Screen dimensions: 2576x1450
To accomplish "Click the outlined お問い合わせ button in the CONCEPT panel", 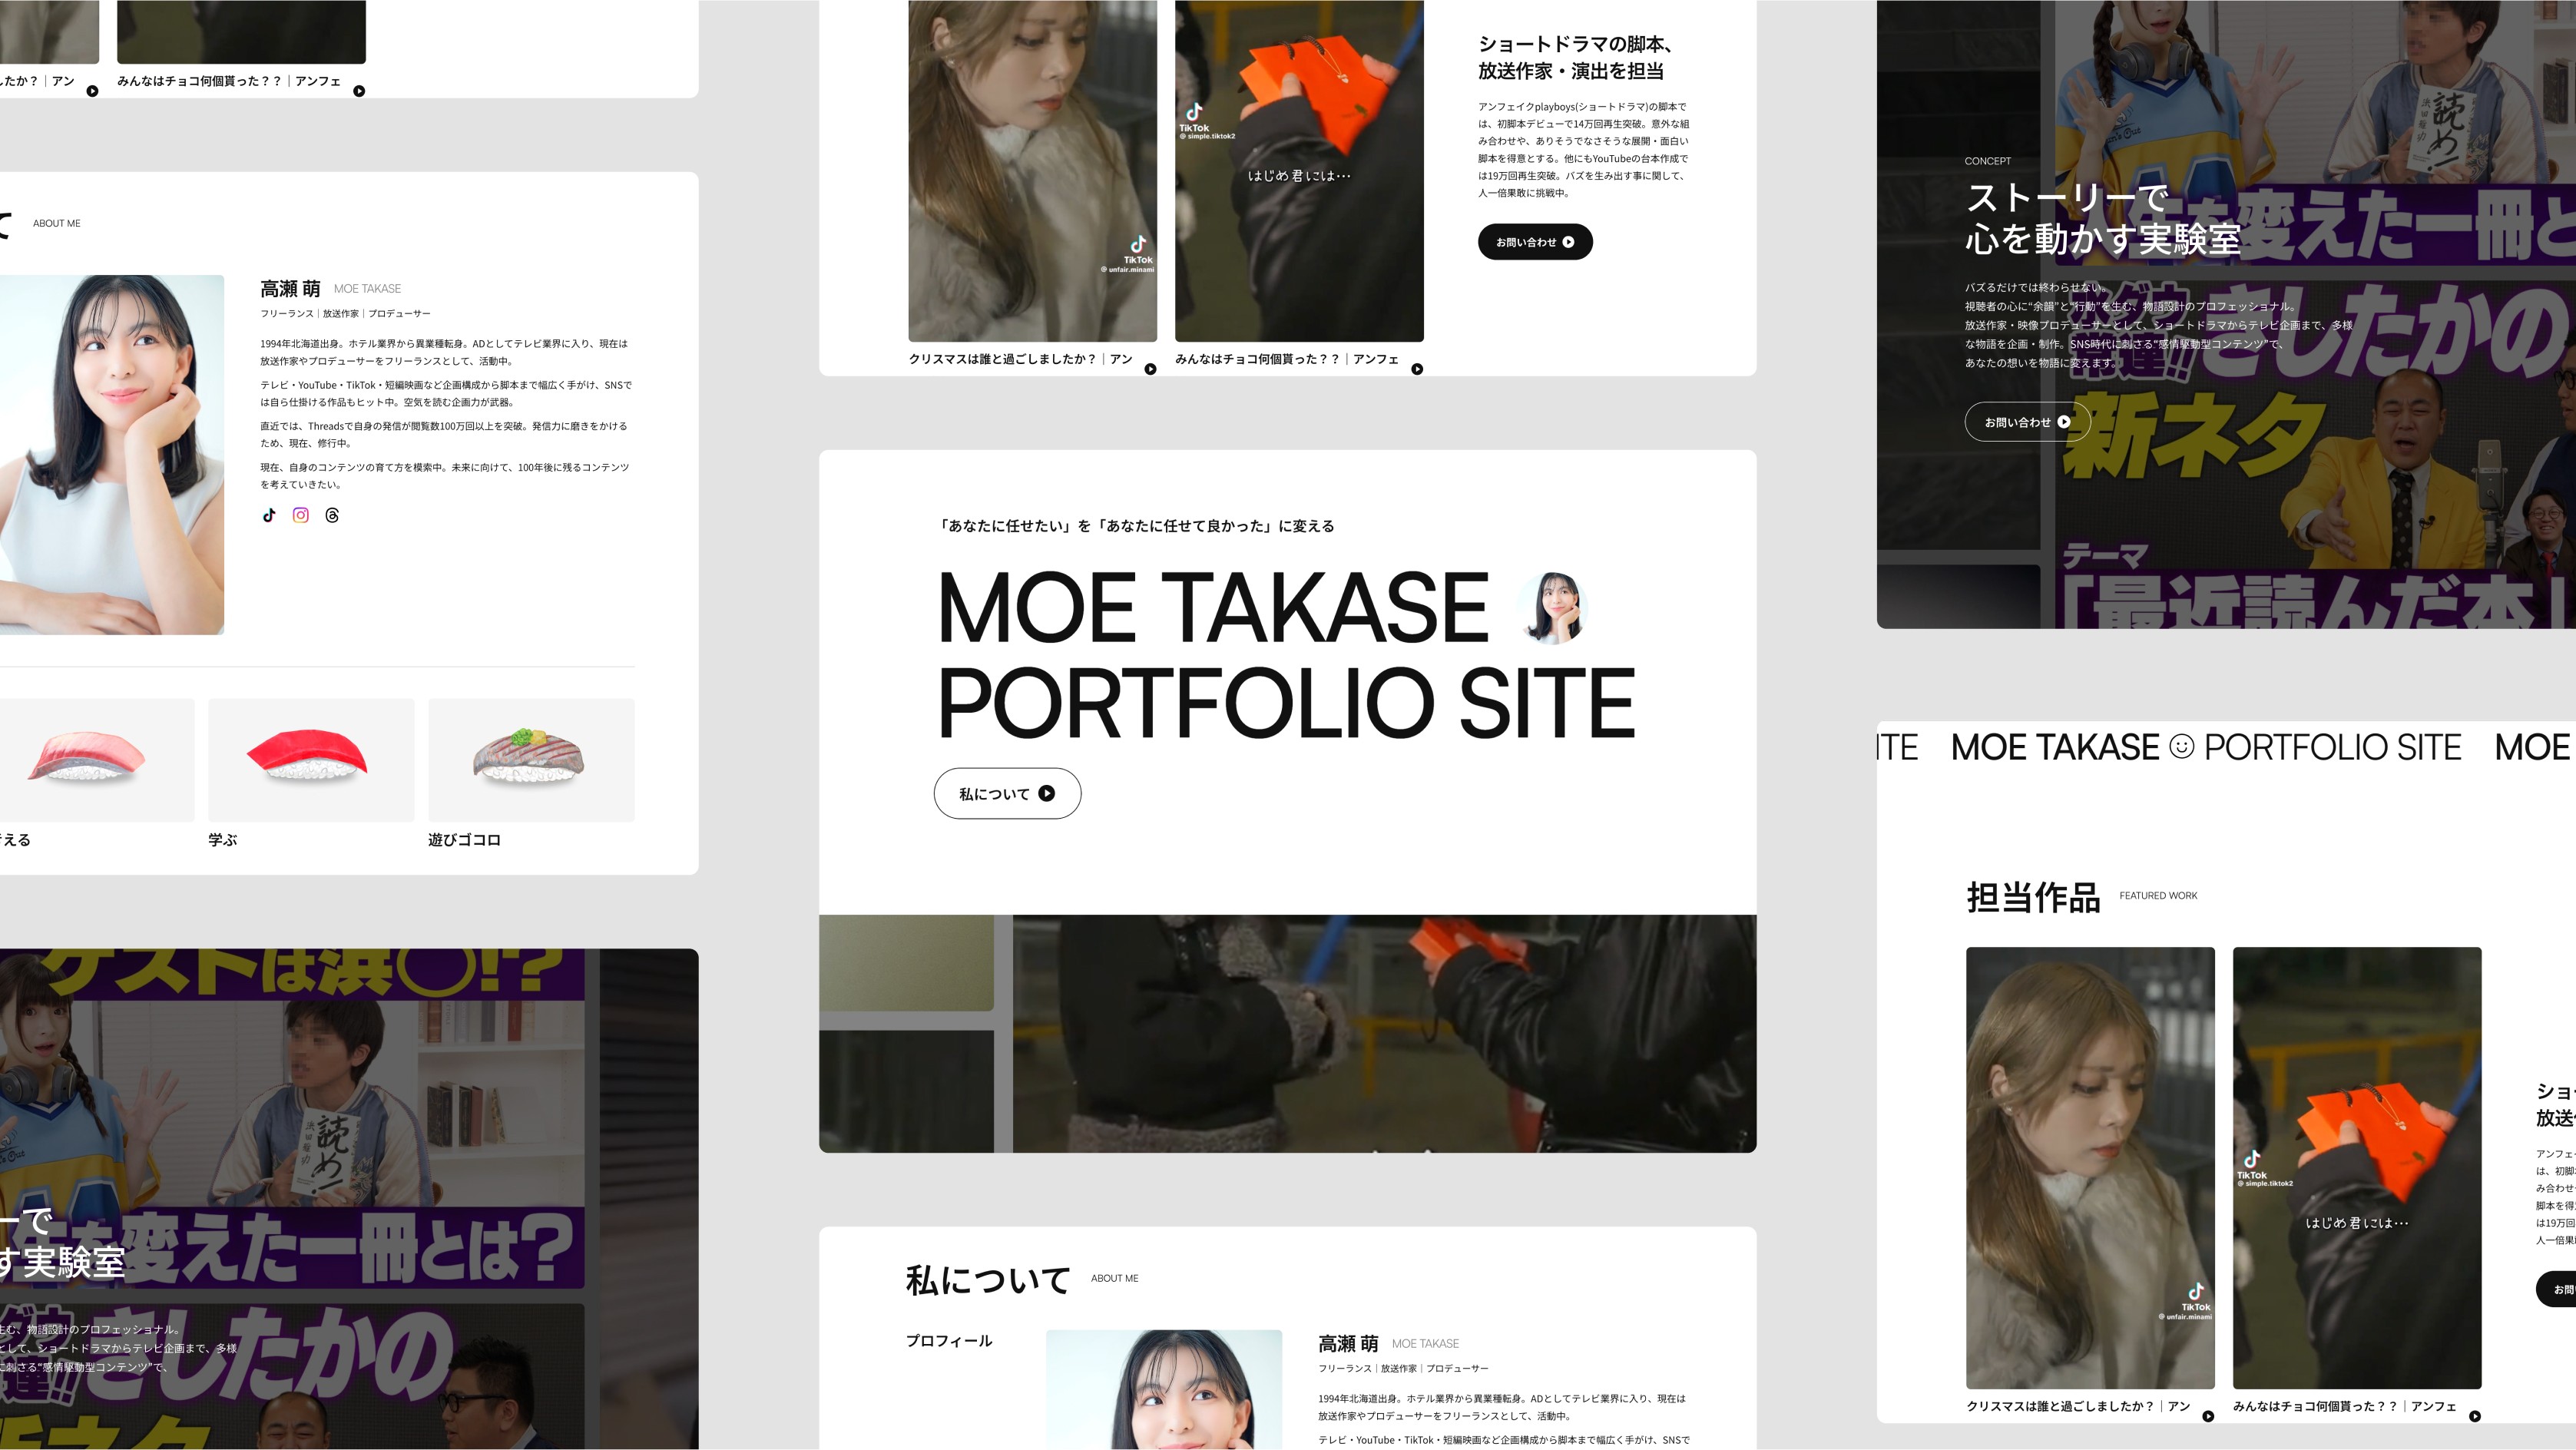I will coord(2027,422).
